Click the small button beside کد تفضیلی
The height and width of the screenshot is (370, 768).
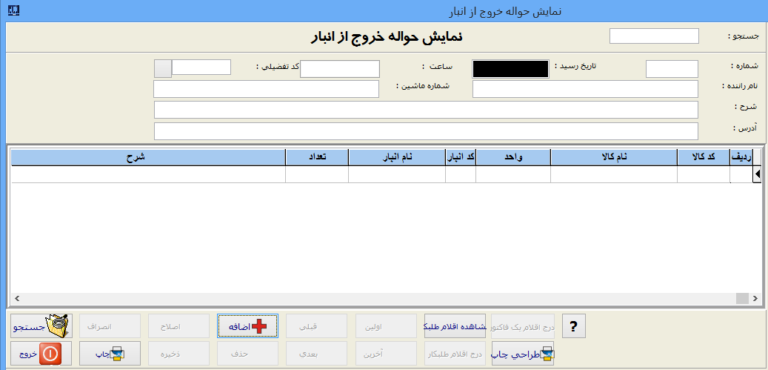(163, 68)
